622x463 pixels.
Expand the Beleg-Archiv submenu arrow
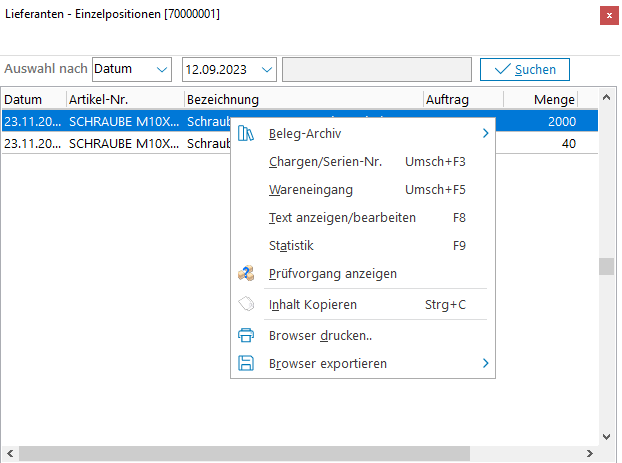click(486, 134)
